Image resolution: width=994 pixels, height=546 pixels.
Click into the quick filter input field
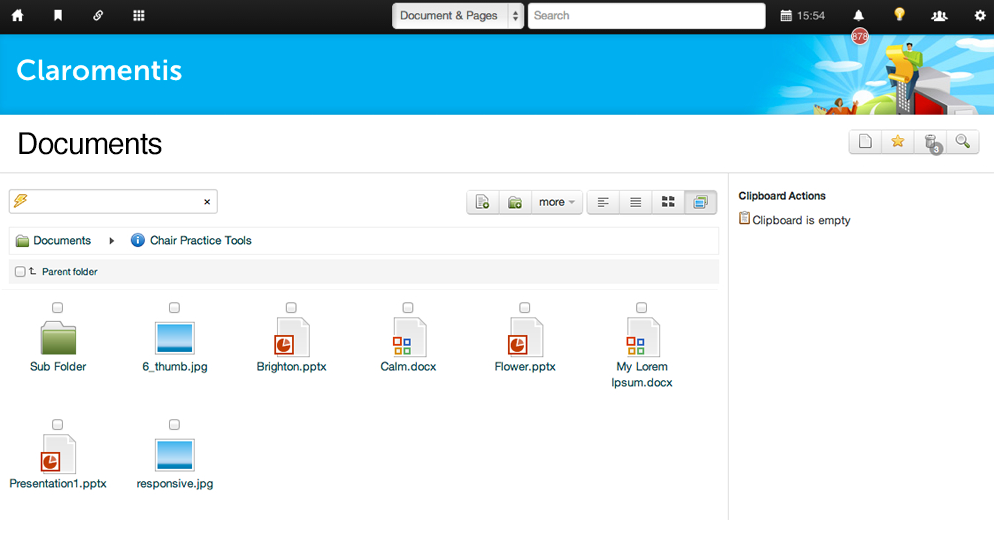pyautogui.click(x=114, y=202)
